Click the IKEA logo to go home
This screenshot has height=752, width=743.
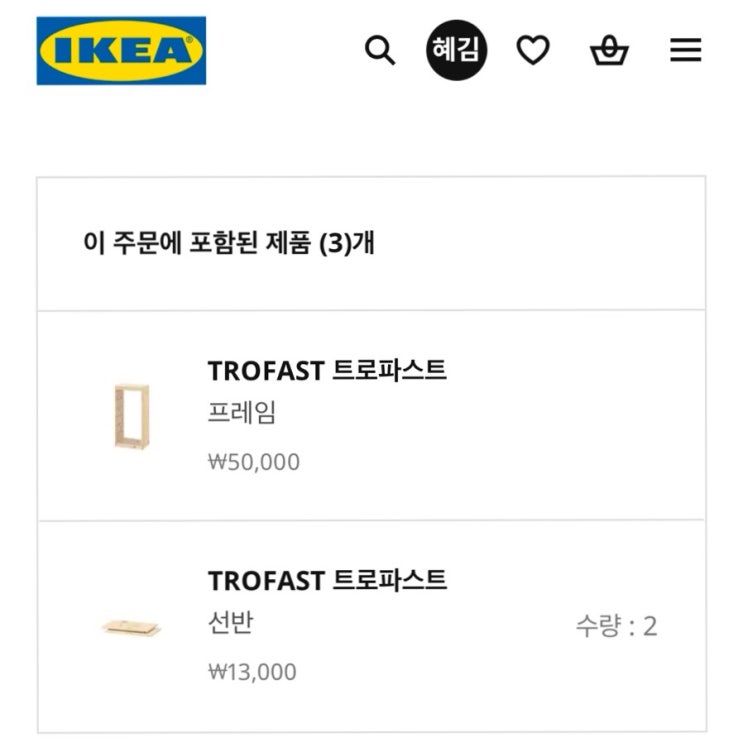(121, 50)
